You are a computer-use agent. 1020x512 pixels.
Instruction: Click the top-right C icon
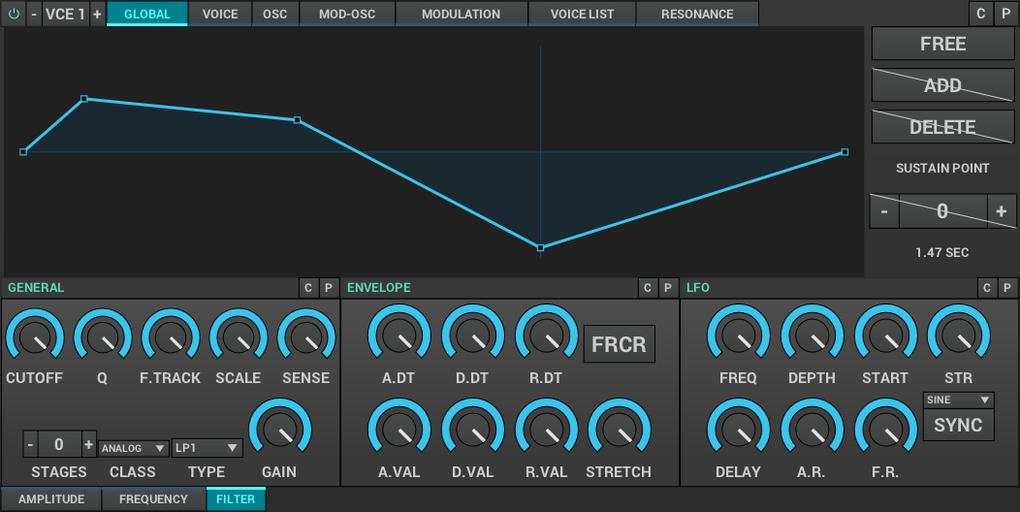click(x=981, y=14)
